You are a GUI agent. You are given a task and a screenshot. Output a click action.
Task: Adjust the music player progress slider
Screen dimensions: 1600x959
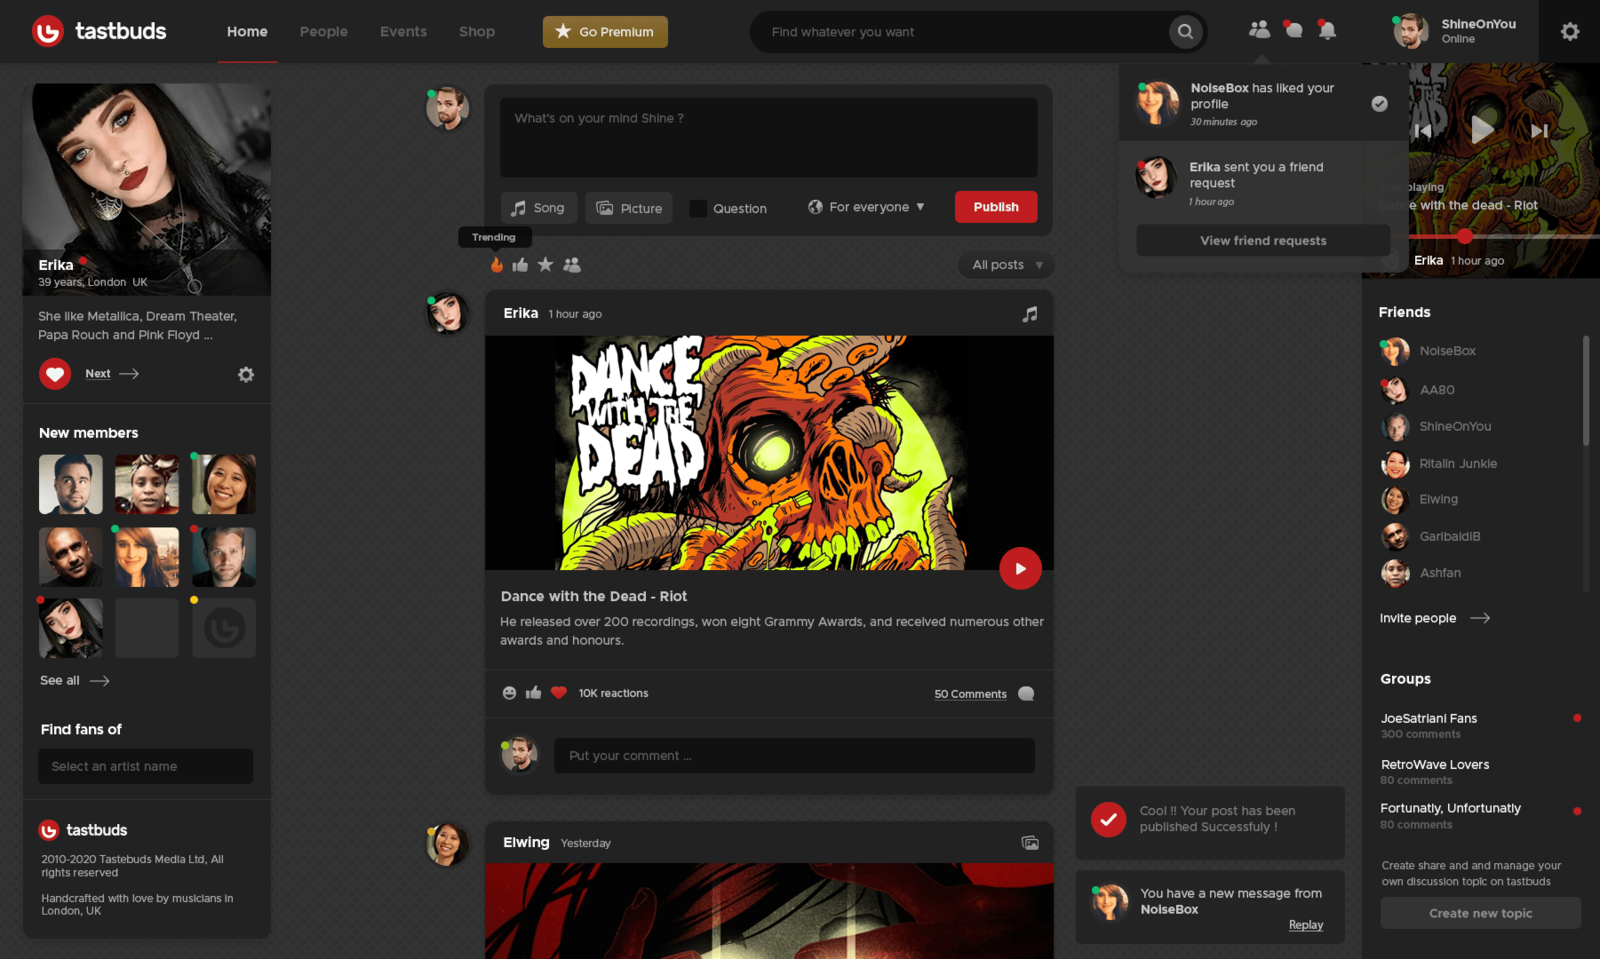pyautogui.click(x=1465, y=237)
